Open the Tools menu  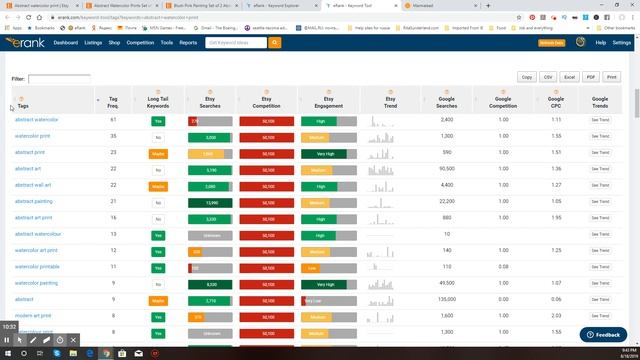pos(167,42)
